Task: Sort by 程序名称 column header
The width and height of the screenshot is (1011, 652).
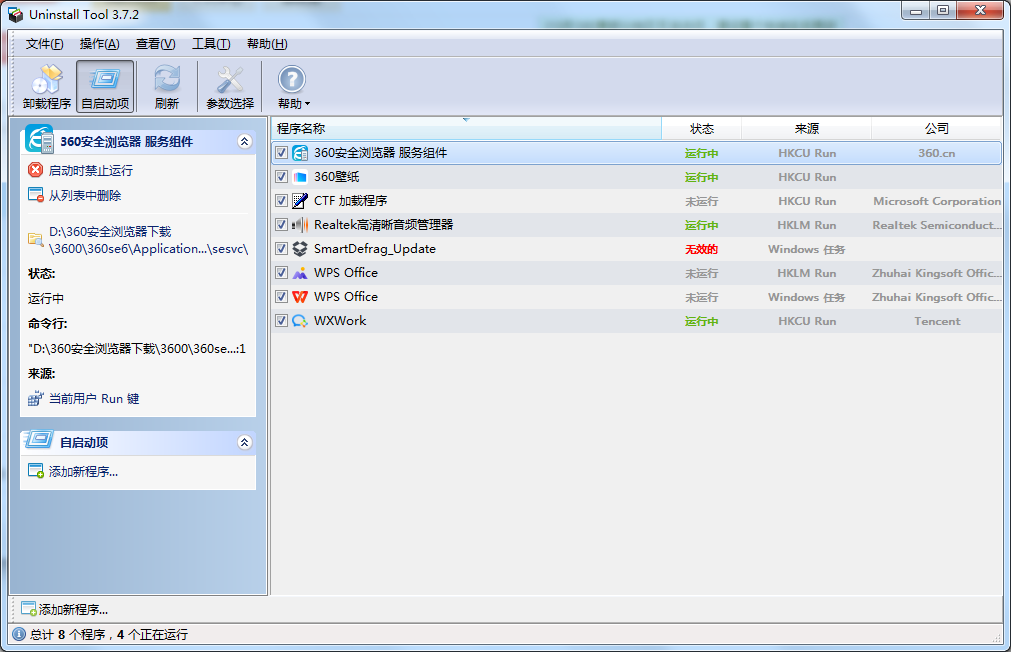Action: click(x=466, y=128)
